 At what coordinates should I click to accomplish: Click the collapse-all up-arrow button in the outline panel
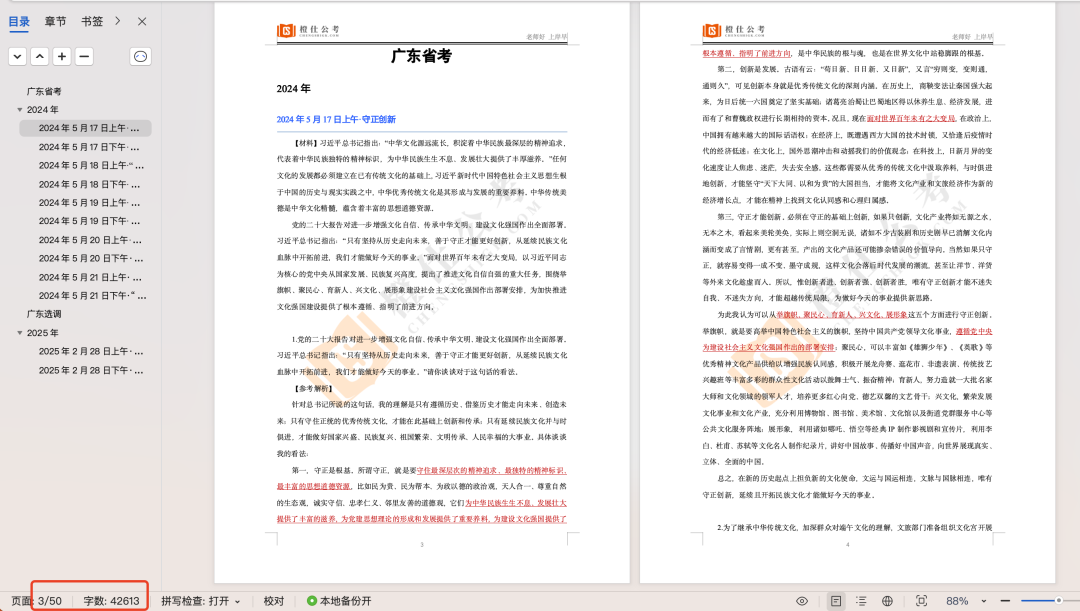tap(39, 56)
